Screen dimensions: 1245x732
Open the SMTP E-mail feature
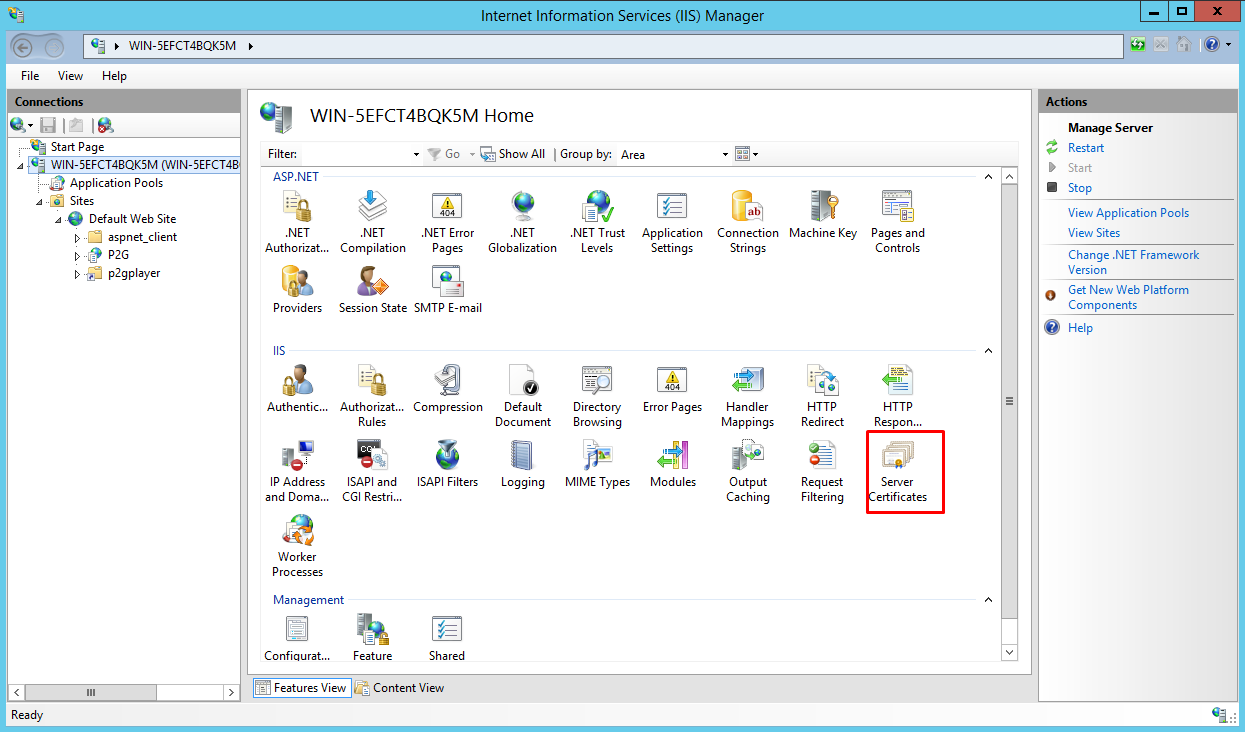pyautogui.click(x=447, y=290)
